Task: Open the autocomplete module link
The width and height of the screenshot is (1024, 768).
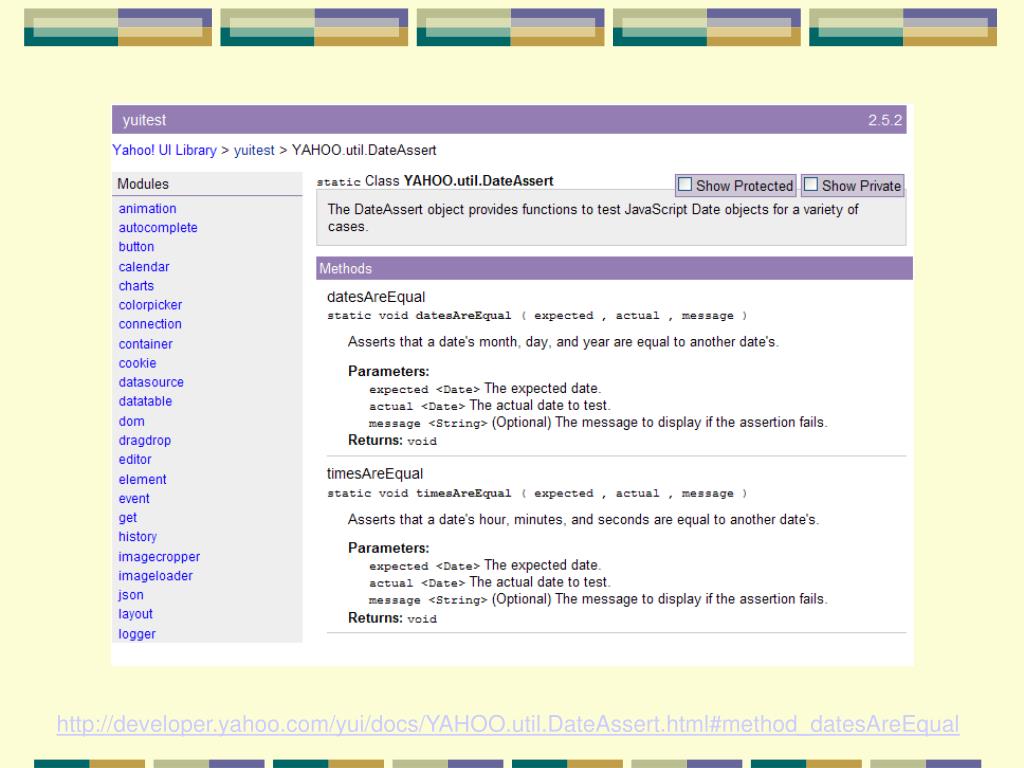Action: [x=157, y=227]
